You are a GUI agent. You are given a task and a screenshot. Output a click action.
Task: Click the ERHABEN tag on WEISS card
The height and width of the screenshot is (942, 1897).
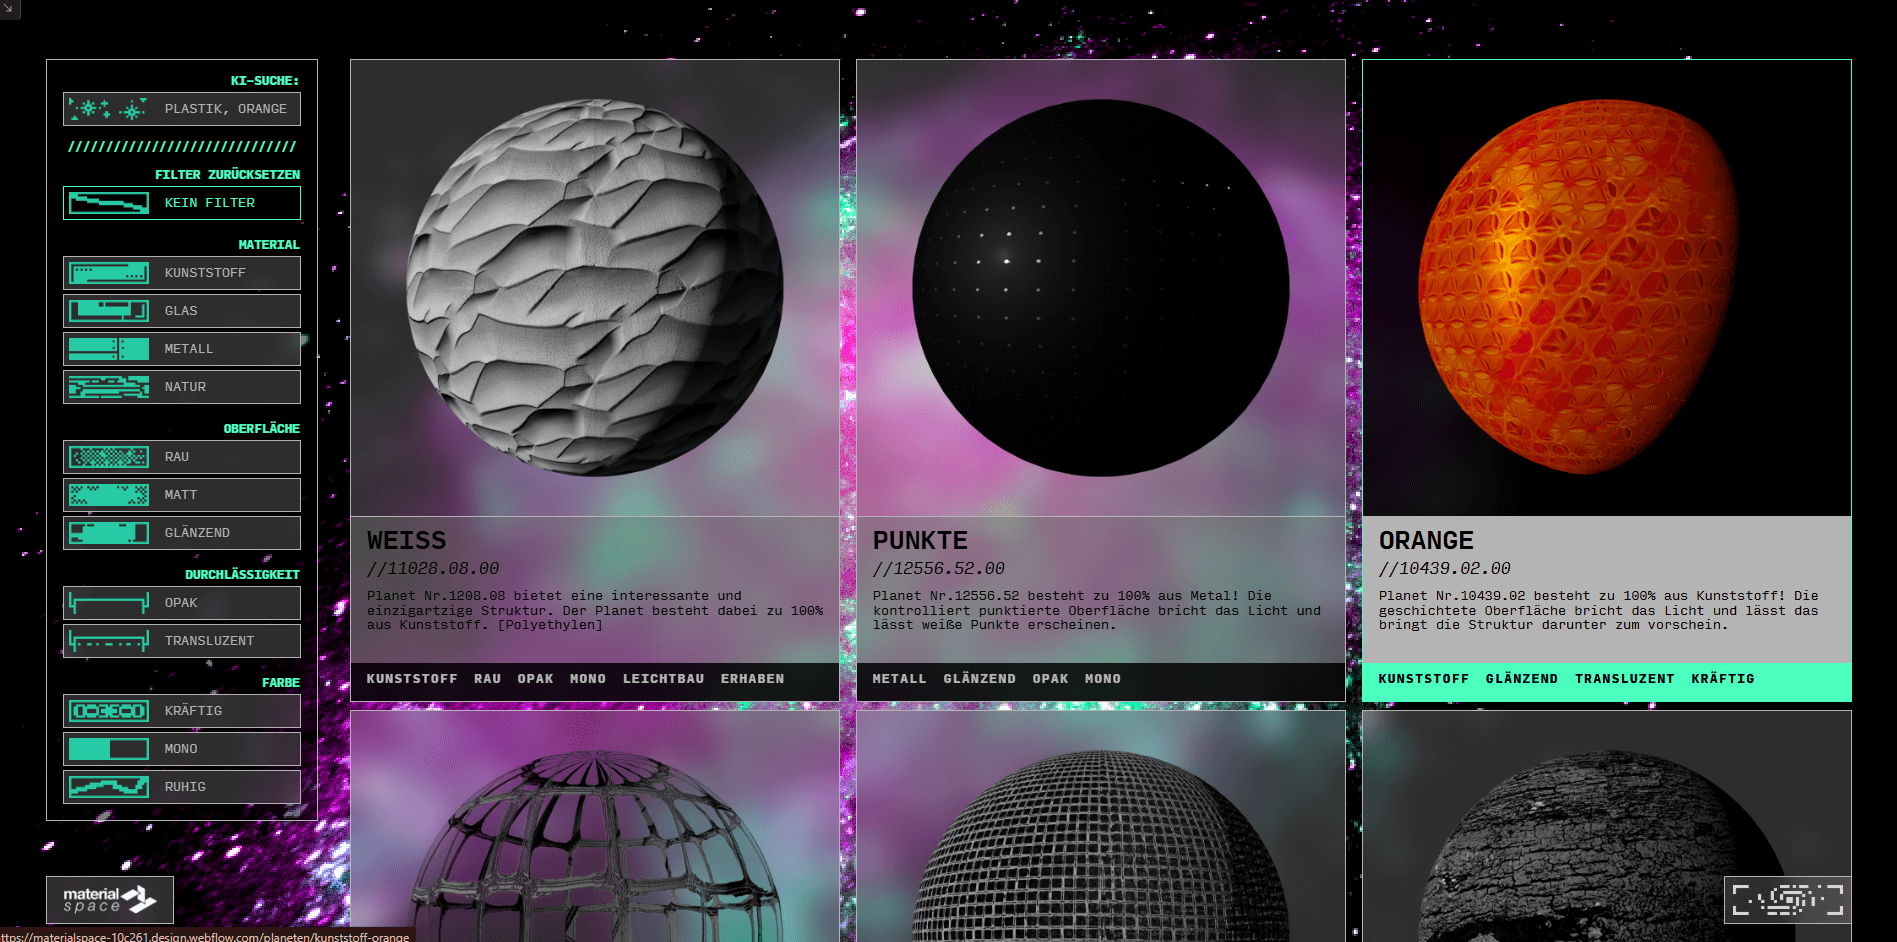point(752,679)
